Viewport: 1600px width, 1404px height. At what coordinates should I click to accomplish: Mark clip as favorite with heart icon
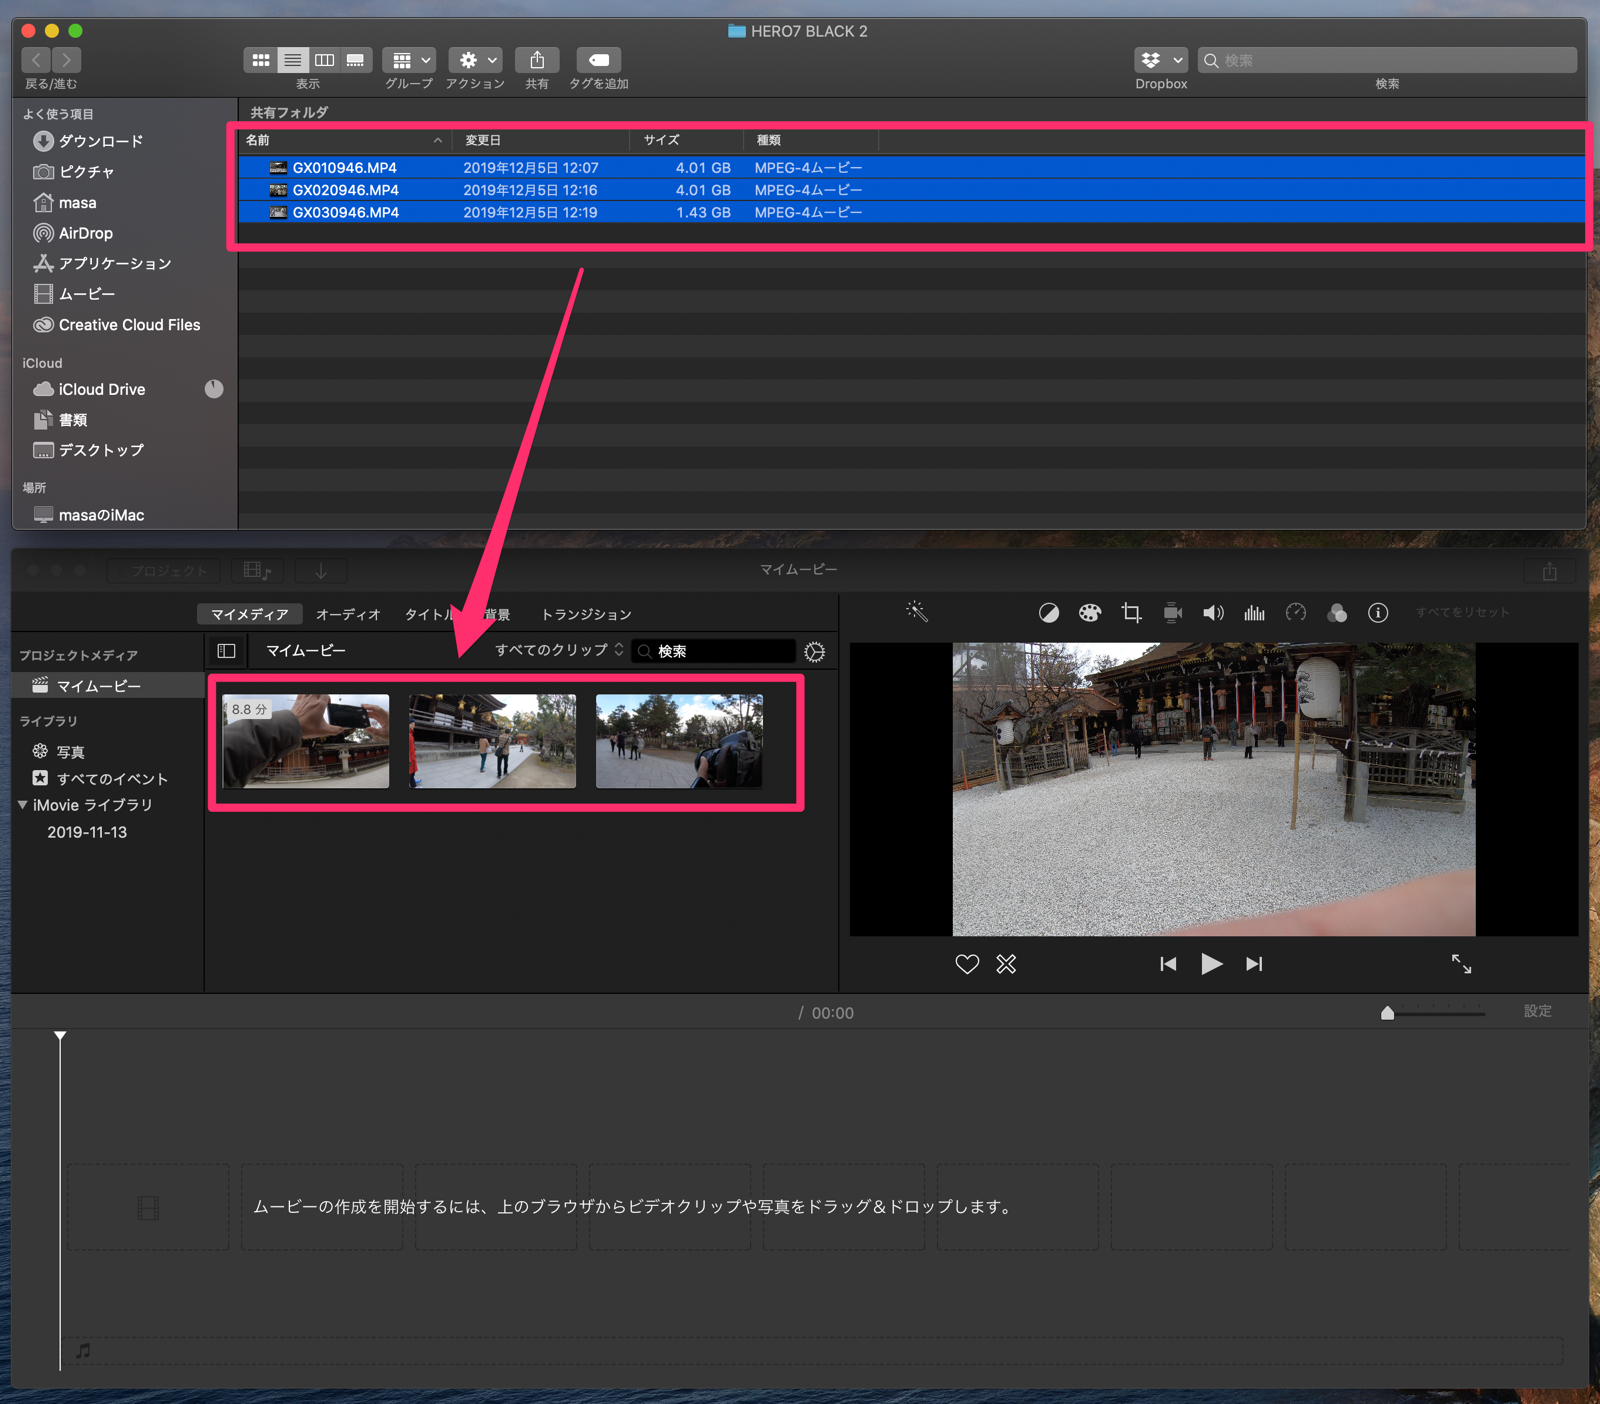(967, 964)
